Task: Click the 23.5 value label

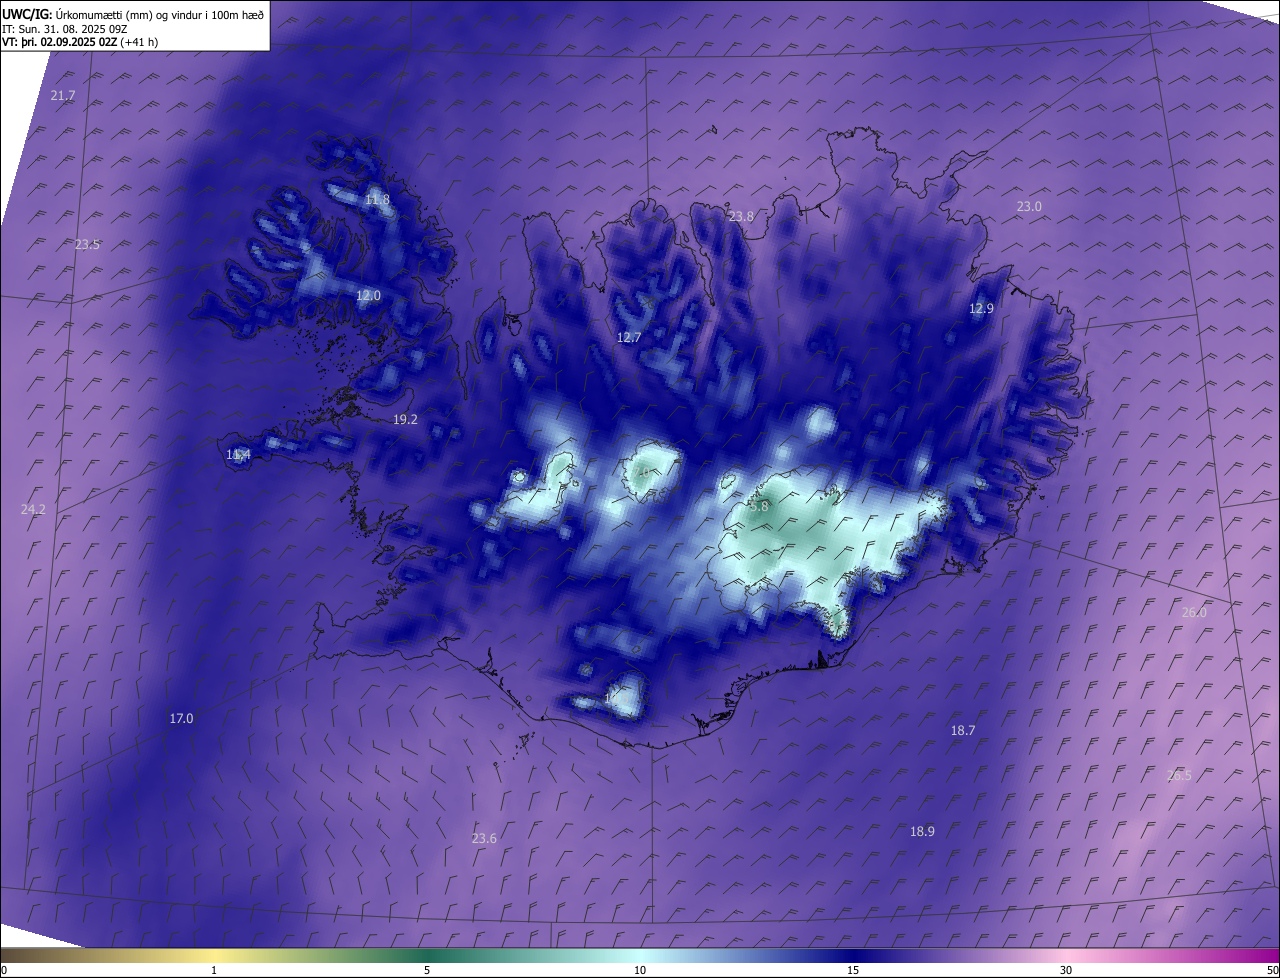Action: (x=87, y=245)
